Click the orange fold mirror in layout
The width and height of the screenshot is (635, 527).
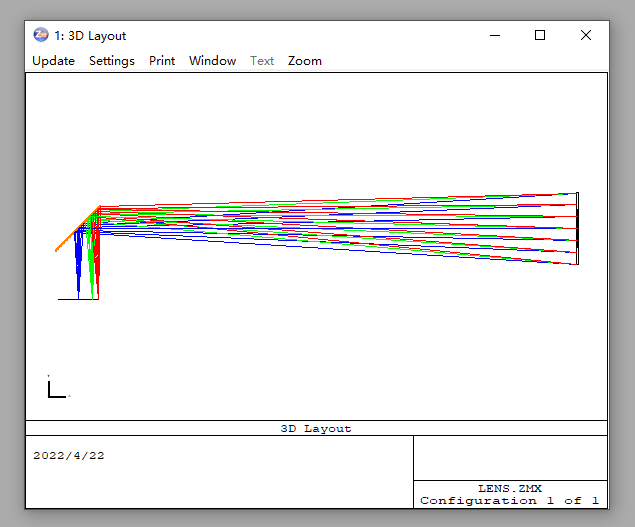(x=78, y=229)
